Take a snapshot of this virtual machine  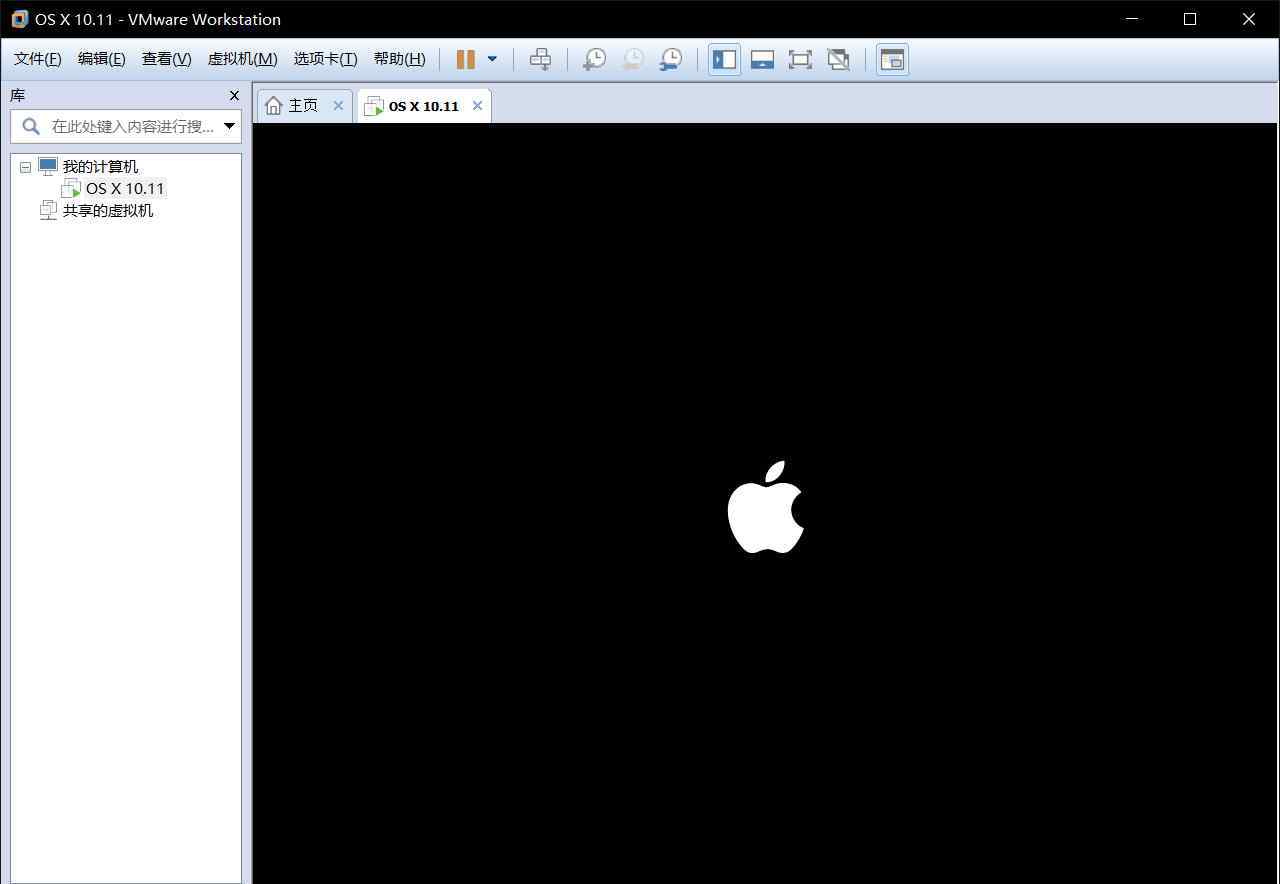594,59
